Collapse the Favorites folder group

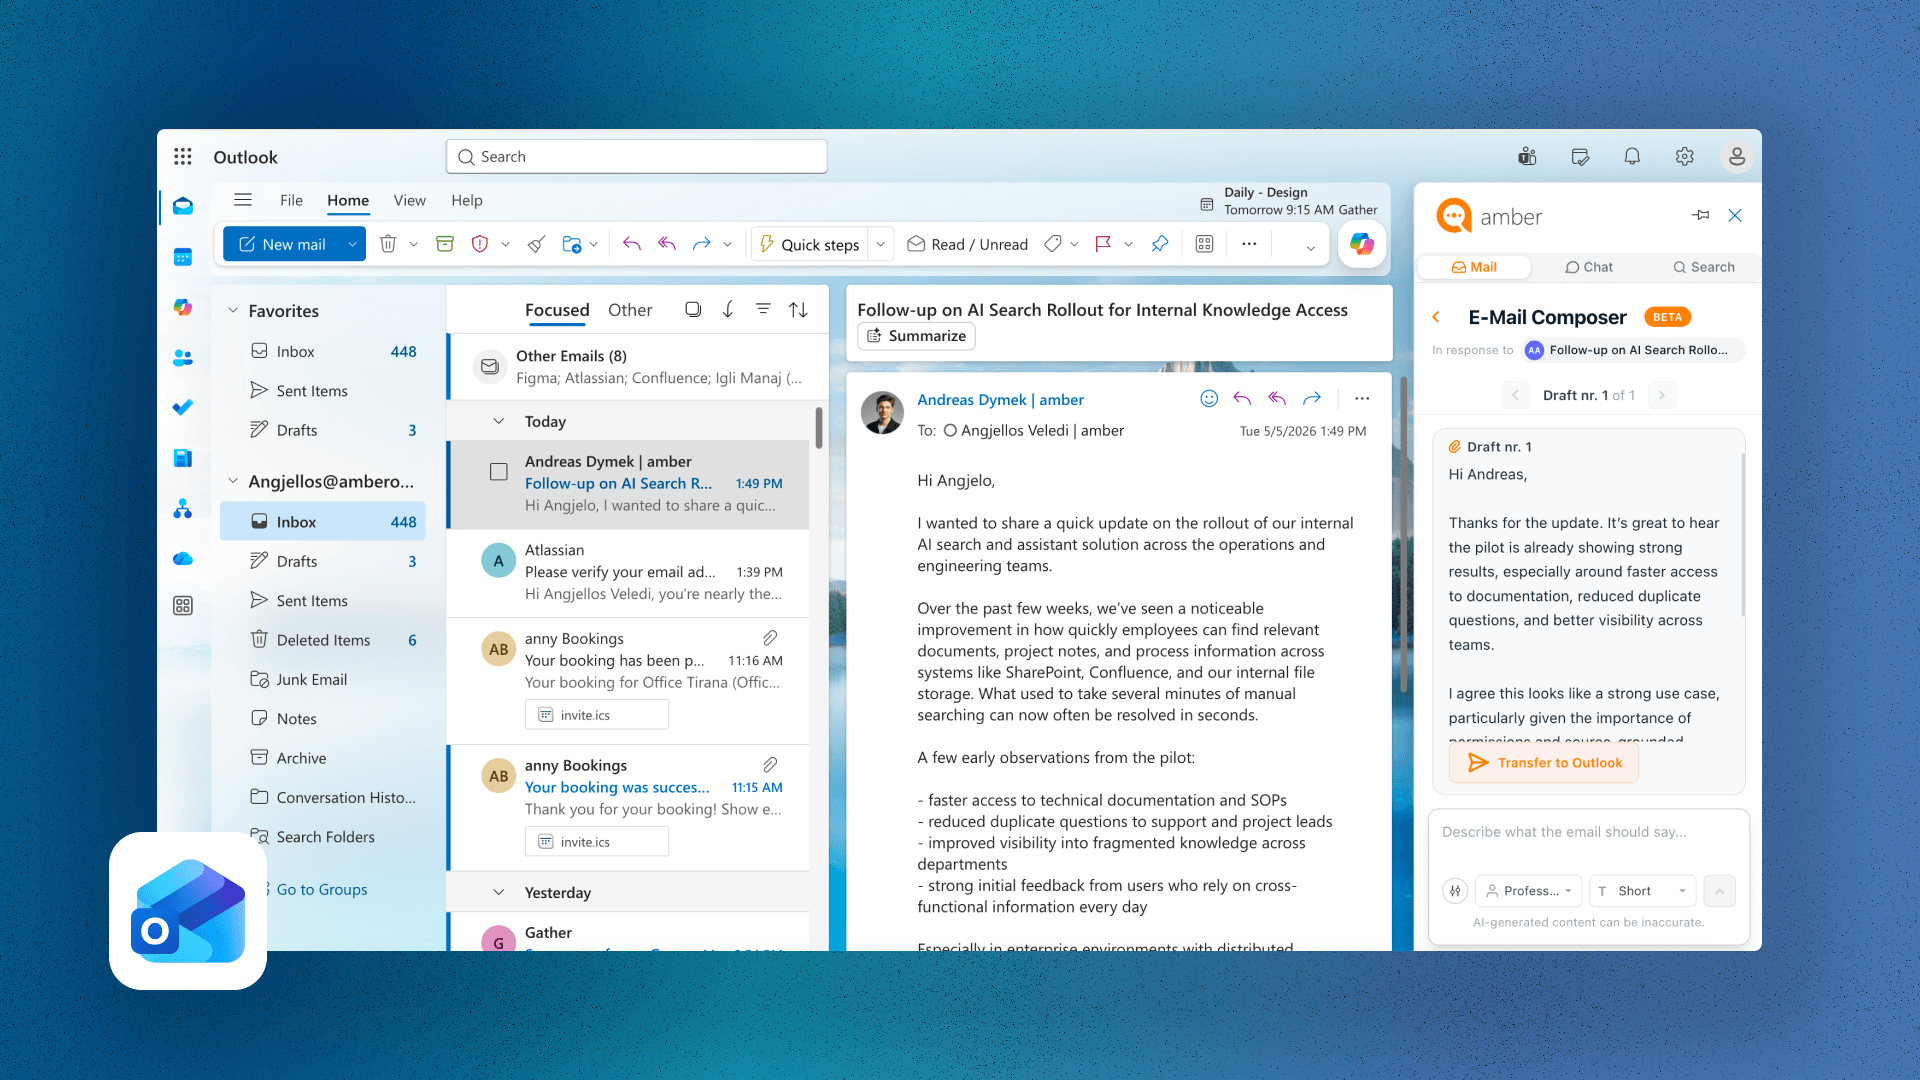(x=233, y=311)
